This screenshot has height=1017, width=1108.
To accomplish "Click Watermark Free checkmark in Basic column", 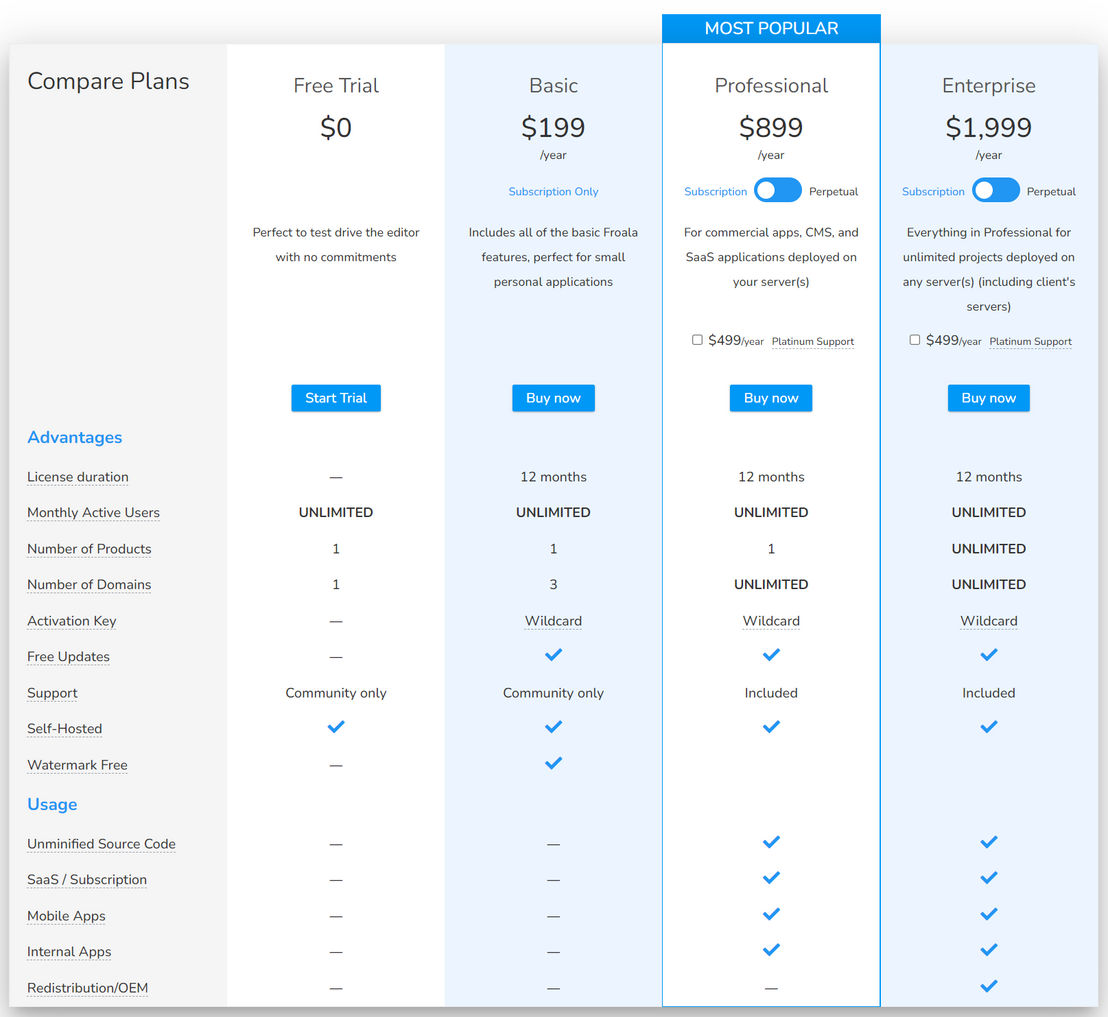I will 553,763.
